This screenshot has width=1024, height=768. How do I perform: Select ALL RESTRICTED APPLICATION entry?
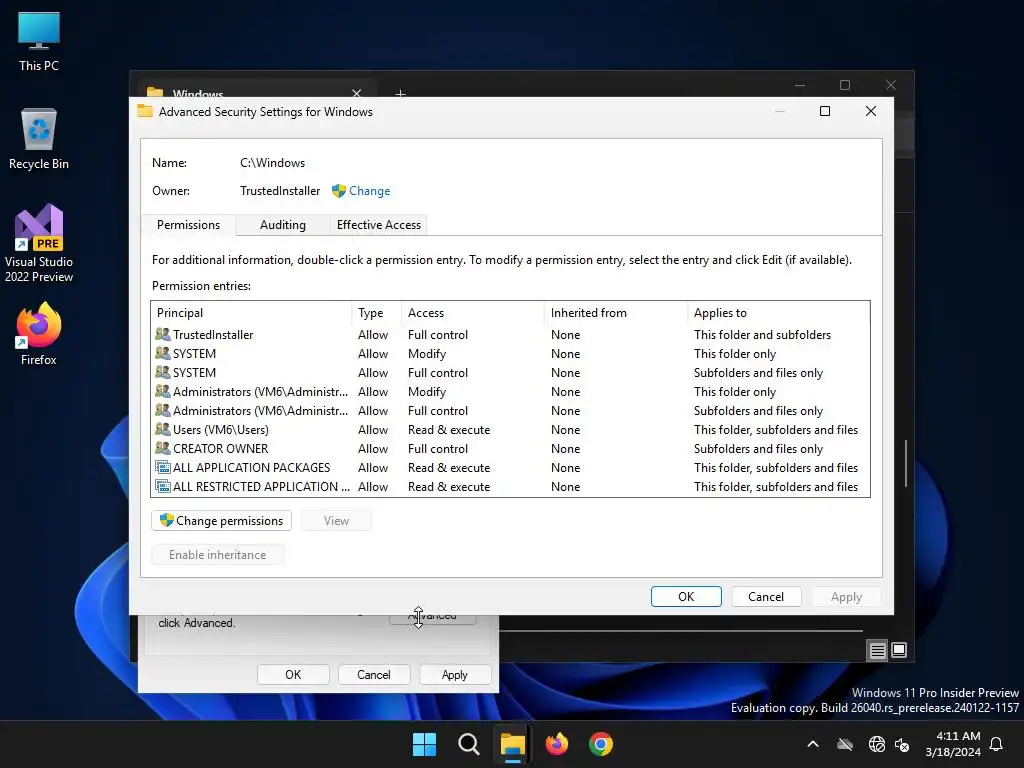(510, 487)
